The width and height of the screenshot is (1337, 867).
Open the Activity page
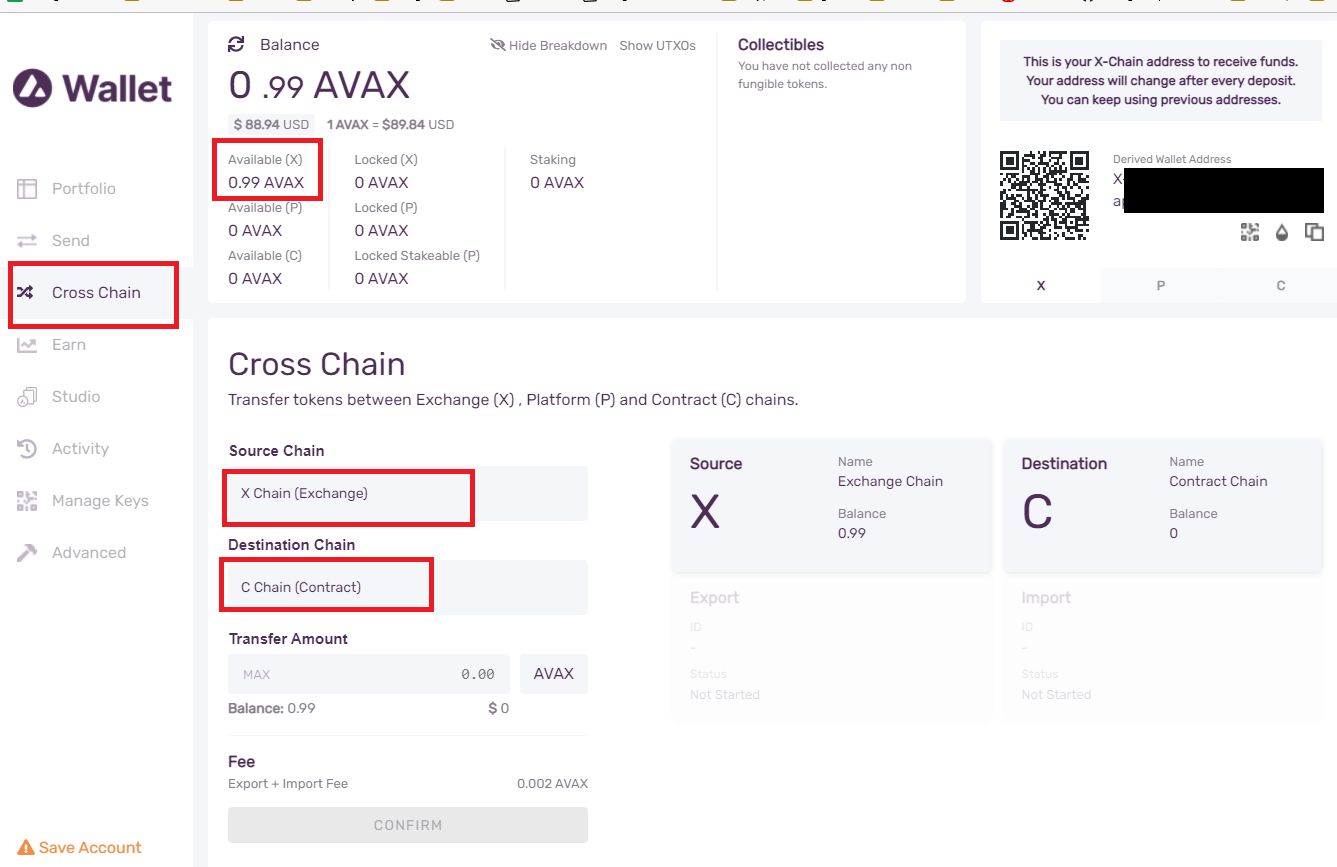point(80,448)
